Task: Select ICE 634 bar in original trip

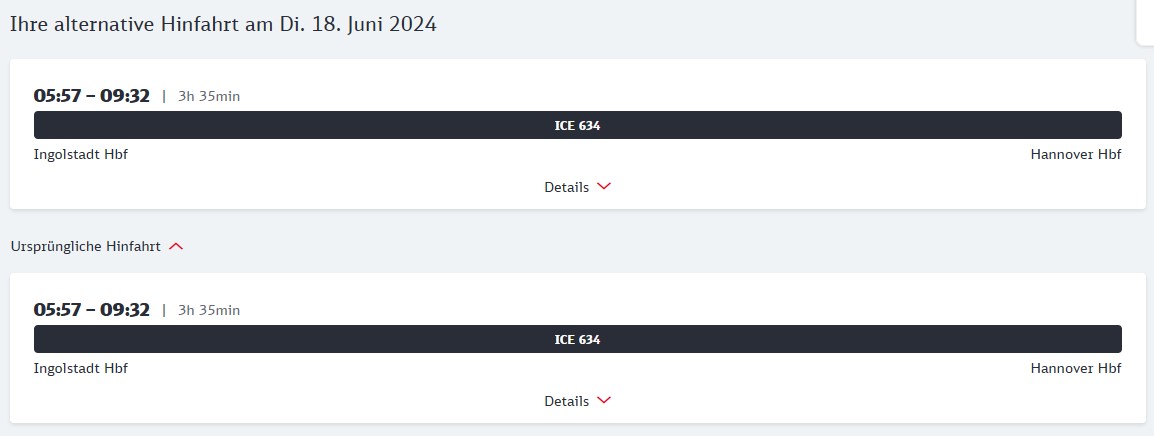Action: click(x=577, y=339)
